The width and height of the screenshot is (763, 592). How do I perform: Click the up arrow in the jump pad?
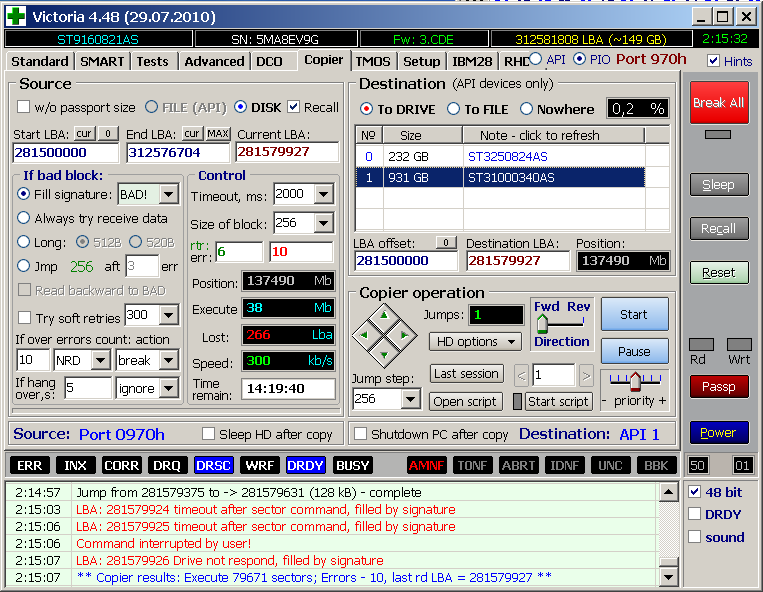click(x=385, y=315)
